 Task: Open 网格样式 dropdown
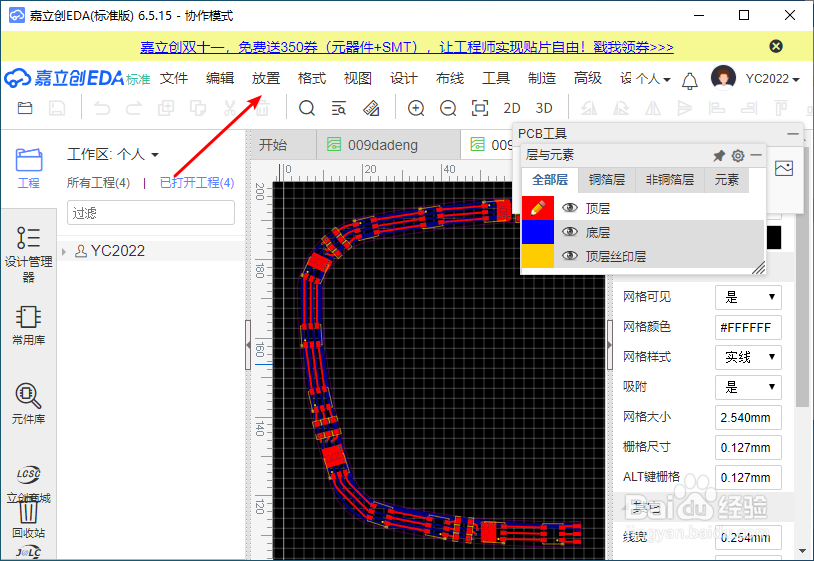[x=748, y=357]
